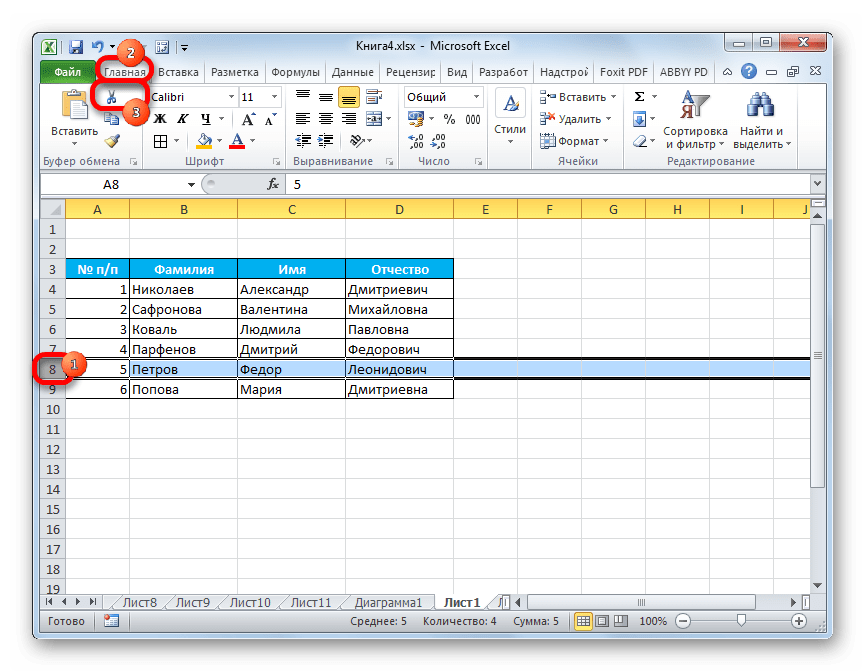Click the Format Painter brush icon
Viewport: 866px width, 672px height.
click(112, 141)
